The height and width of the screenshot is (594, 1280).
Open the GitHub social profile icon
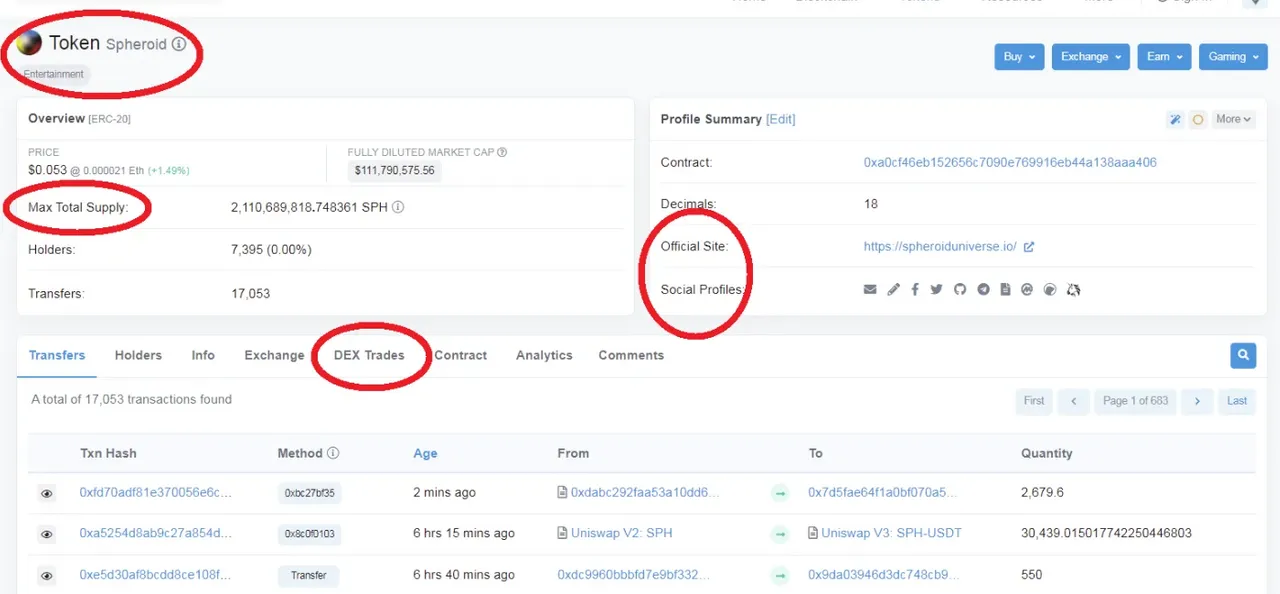960,290
